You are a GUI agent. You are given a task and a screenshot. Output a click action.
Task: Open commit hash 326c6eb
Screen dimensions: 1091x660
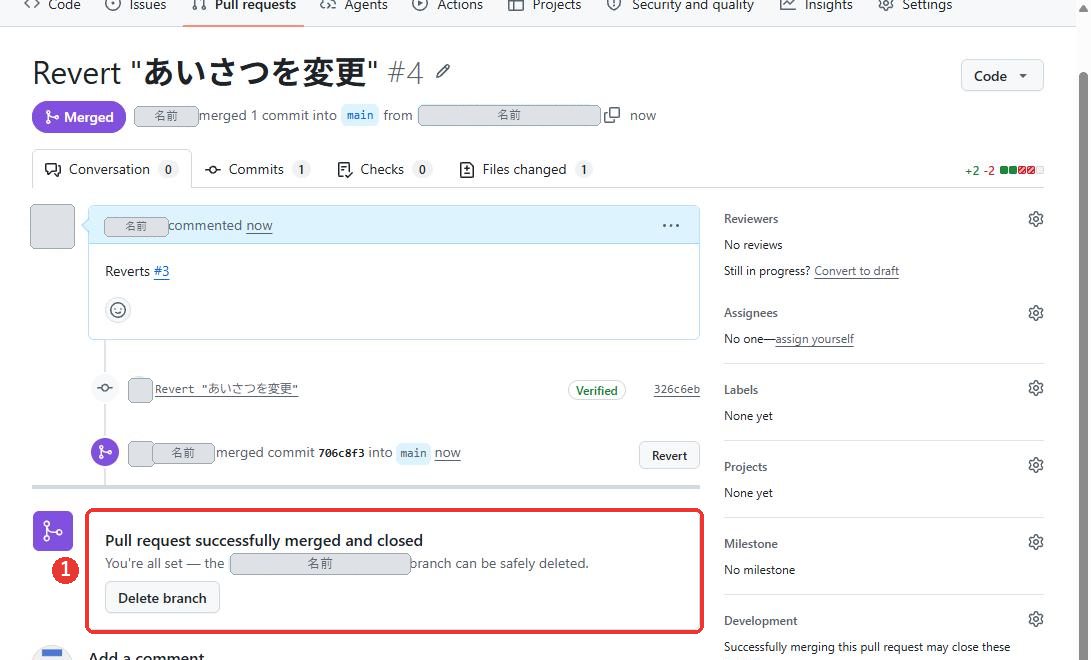pyautogui.click(x=676, y=389)
